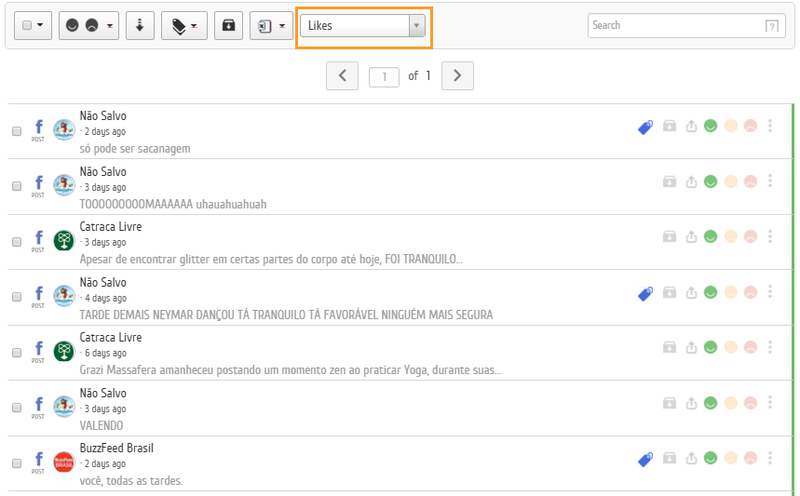Image resolution: width=800 pixels, height=496 pixels.
Task: Tick checkbox next to 'VALENDO' post
Action: tap(17, 407)
